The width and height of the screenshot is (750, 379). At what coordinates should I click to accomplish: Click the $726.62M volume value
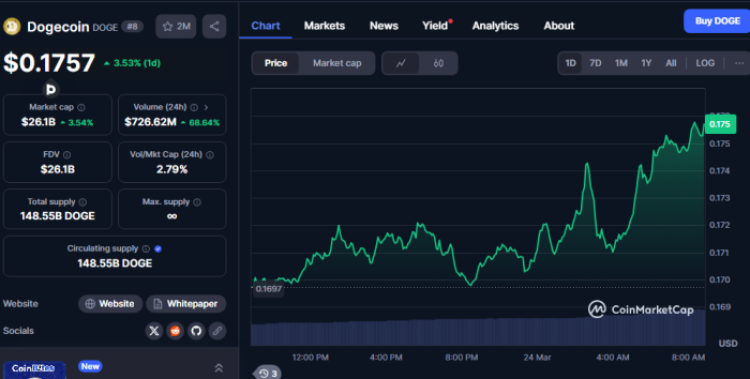tap(150, 122)
